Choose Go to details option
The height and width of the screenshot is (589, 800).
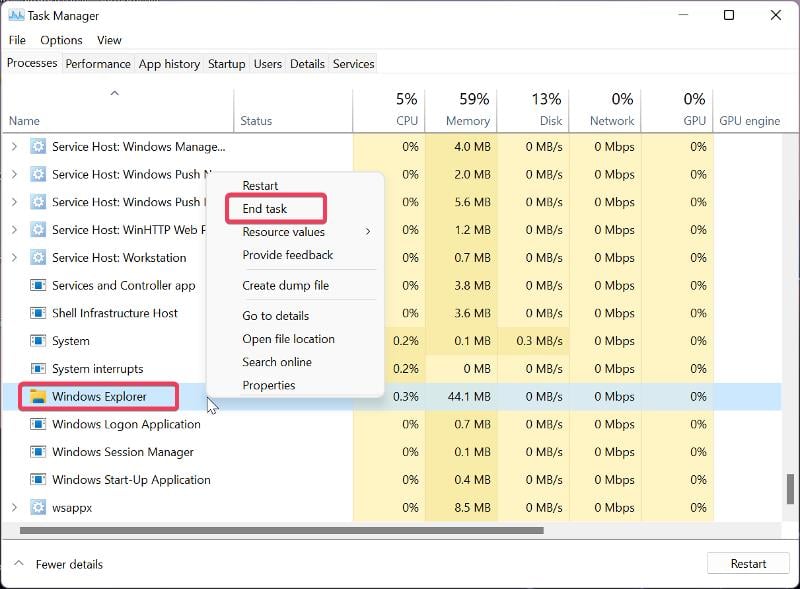pos(276,315)
